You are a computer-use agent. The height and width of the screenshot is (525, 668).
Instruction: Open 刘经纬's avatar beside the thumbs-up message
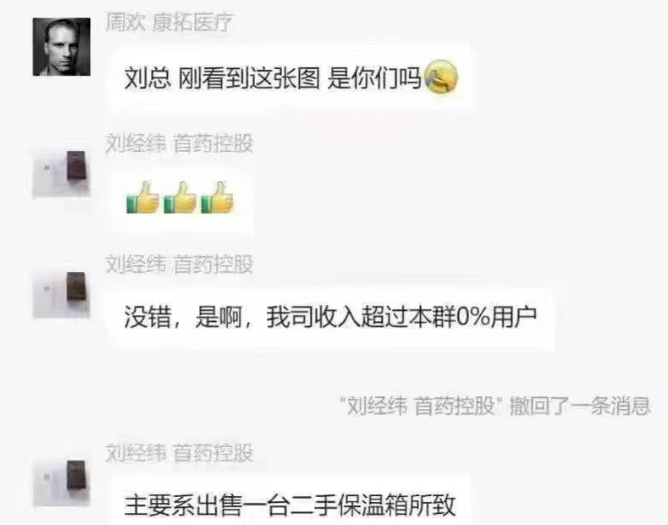(62, 173)
